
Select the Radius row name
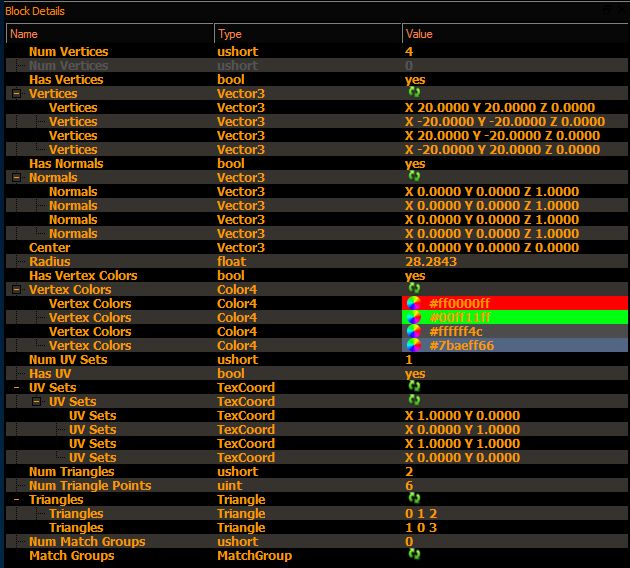pos(49,262)
